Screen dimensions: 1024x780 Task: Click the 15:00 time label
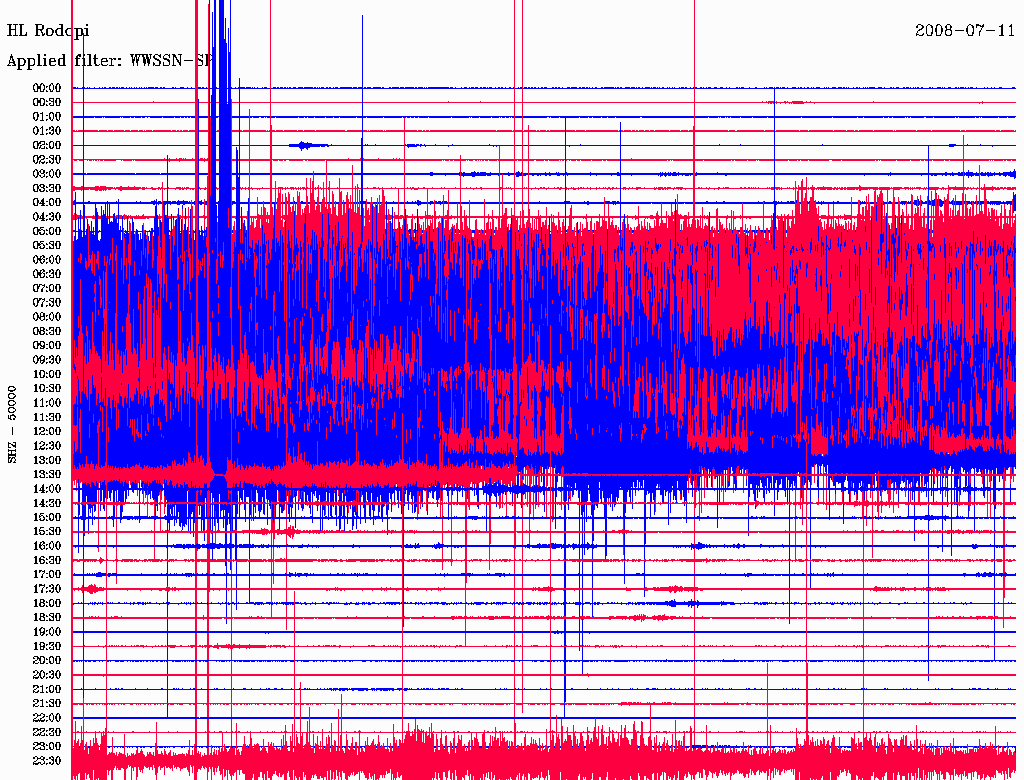point(47,517)
